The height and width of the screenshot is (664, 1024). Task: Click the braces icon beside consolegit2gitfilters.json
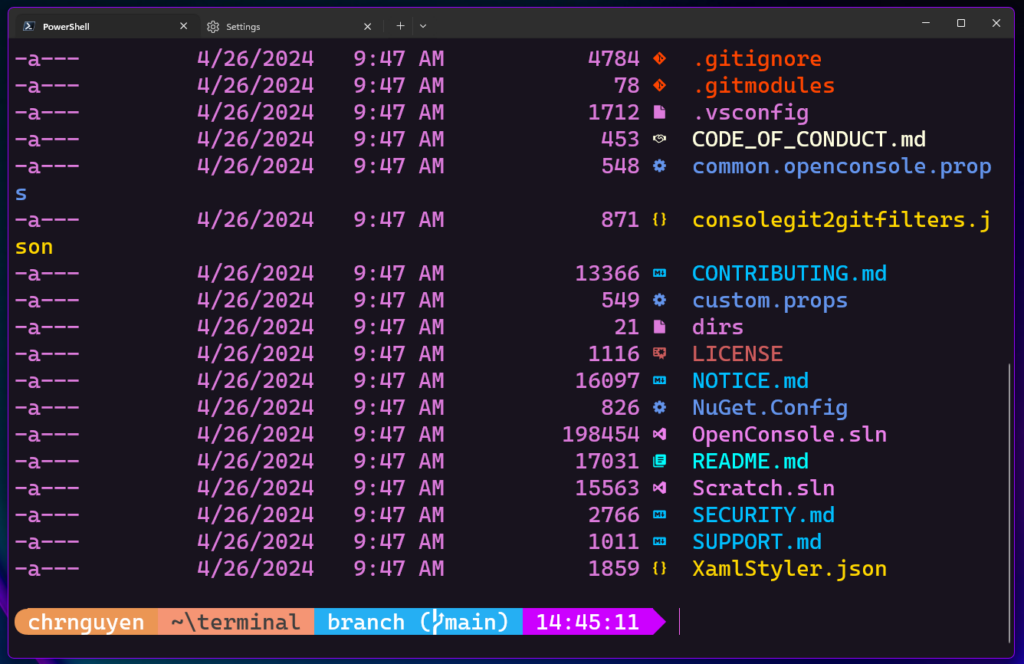coord(660,219)
